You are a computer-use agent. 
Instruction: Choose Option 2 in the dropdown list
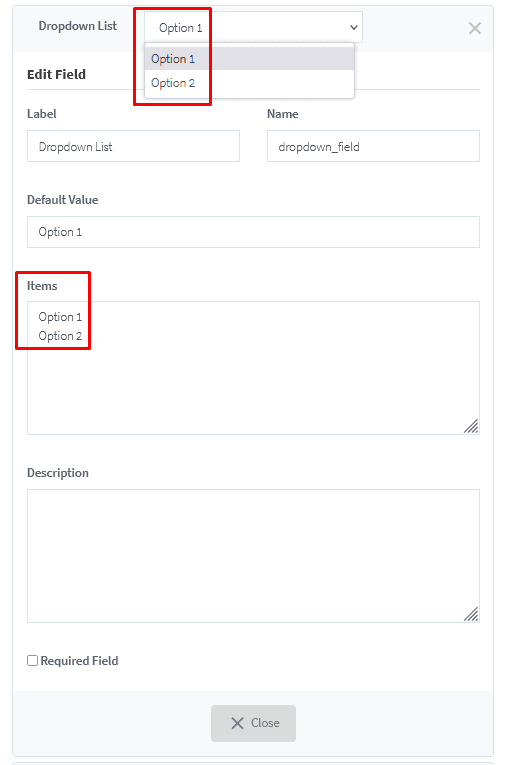click(249, 83)
